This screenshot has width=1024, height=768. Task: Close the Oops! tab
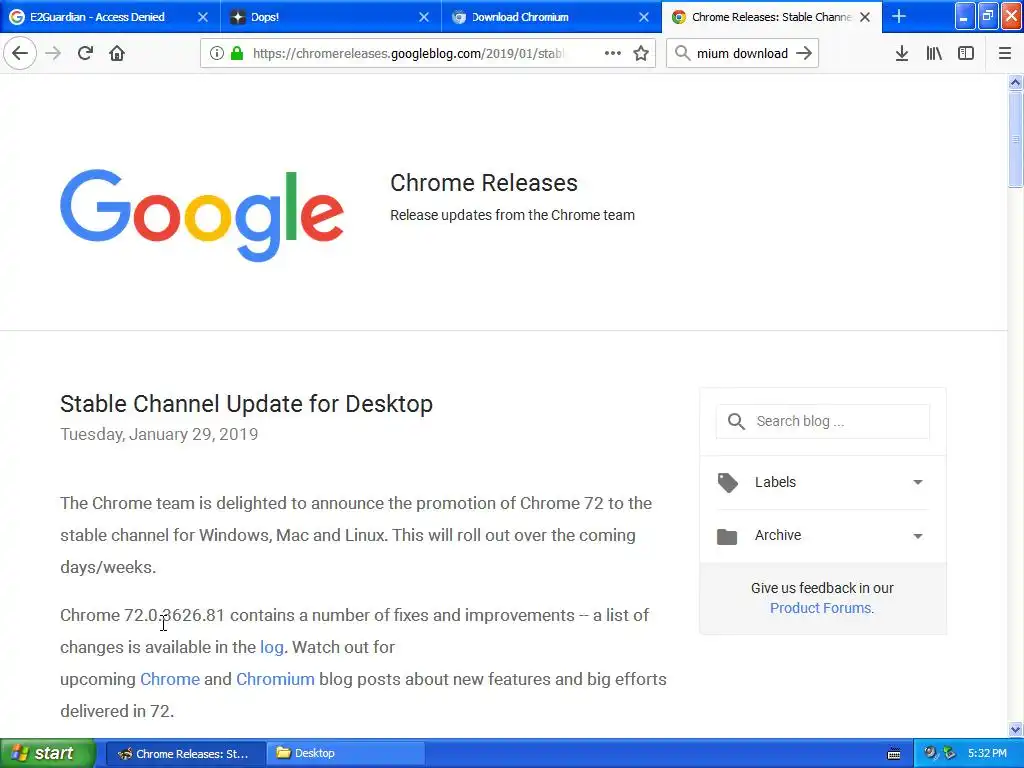424,17
